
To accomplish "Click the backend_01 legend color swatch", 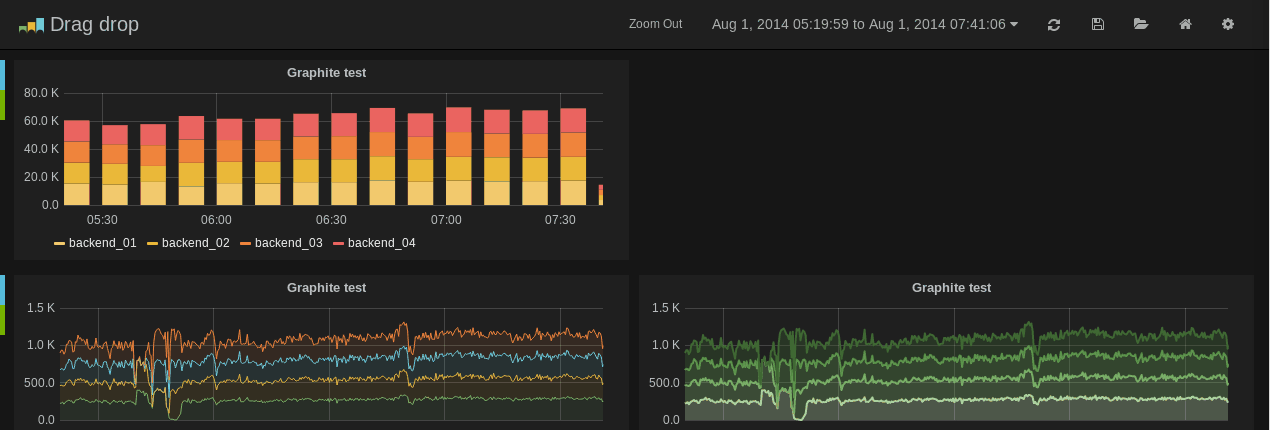I will coord(59,243).
